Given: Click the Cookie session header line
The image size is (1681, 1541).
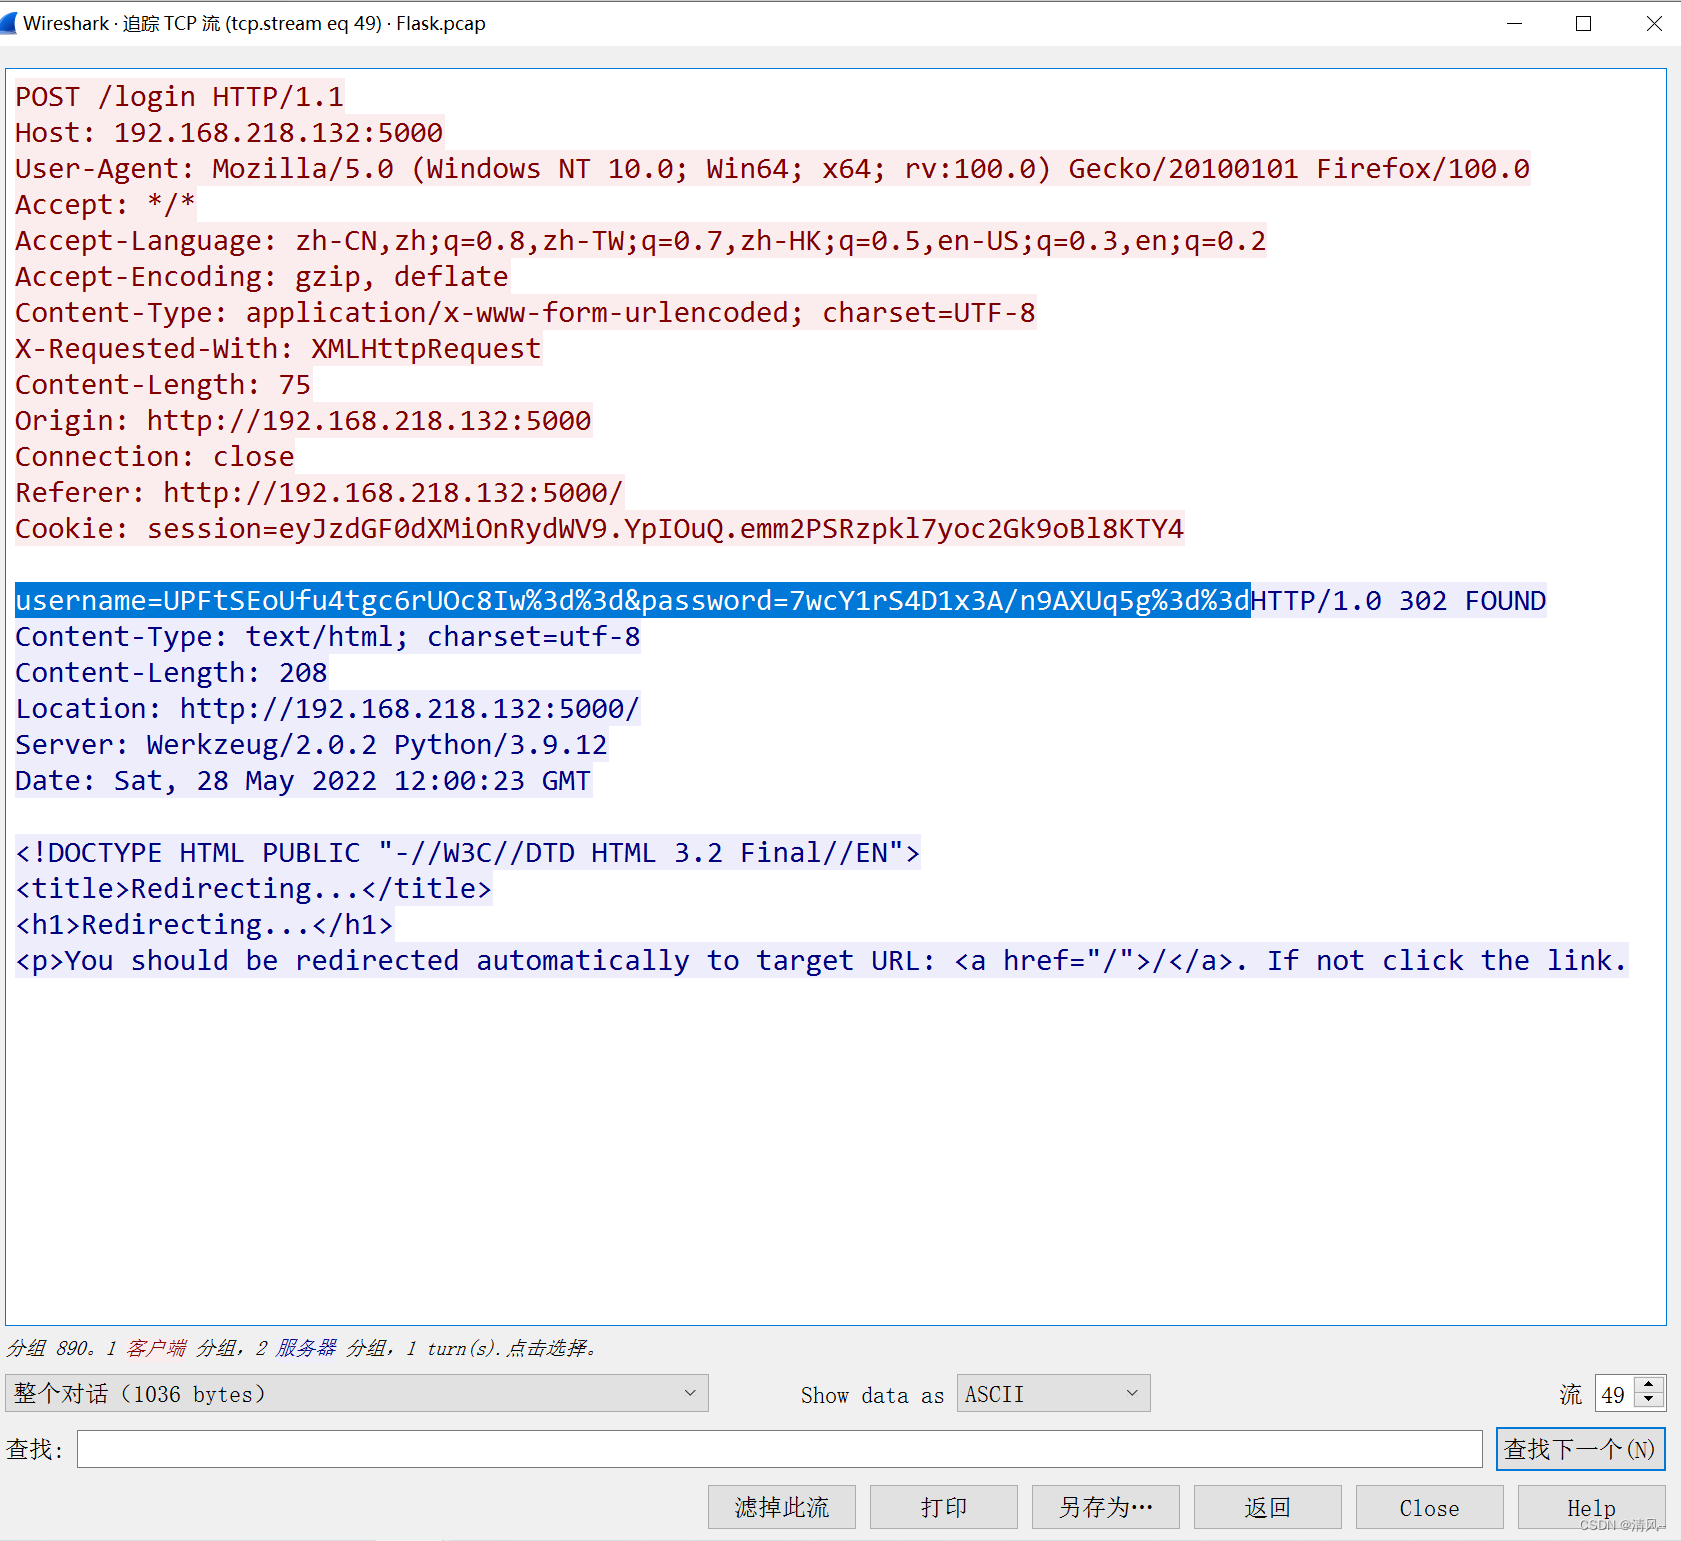Looking at the screenshot, I should (x=599, y=529).
